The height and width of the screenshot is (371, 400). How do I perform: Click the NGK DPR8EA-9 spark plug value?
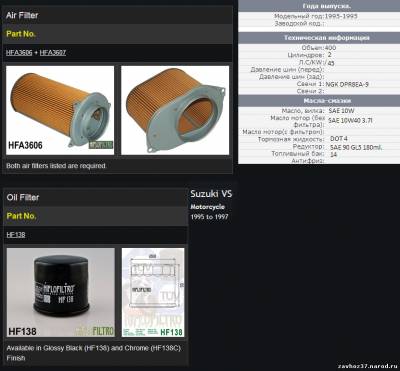point(347,85)
